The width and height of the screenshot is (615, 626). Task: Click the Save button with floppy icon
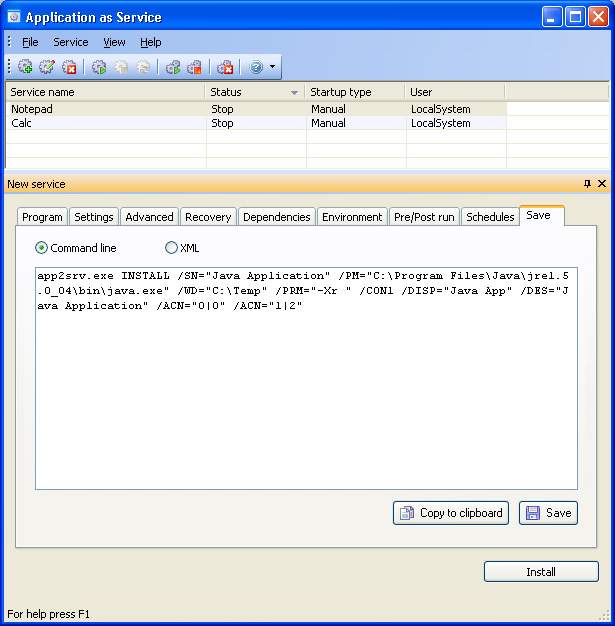pos(548,513)
